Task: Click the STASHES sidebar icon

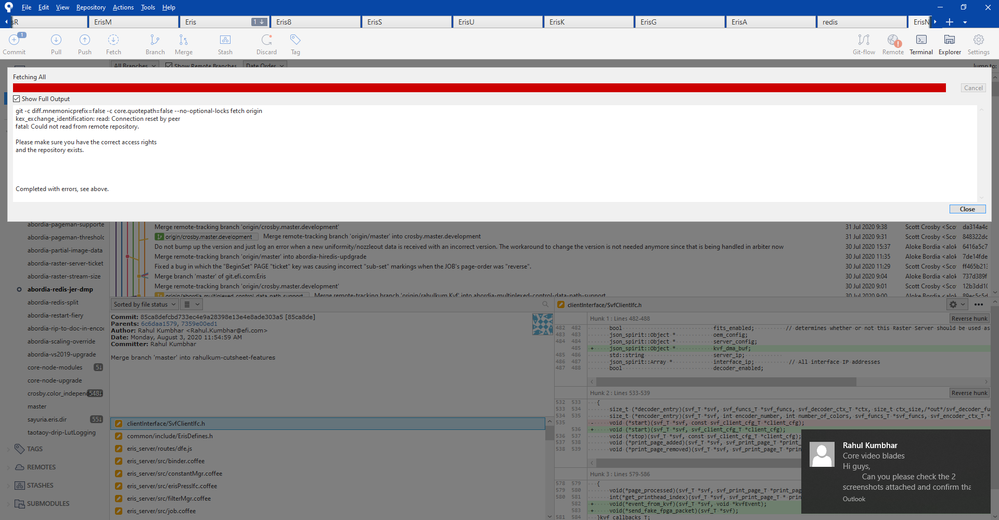Action: [19, 485]
